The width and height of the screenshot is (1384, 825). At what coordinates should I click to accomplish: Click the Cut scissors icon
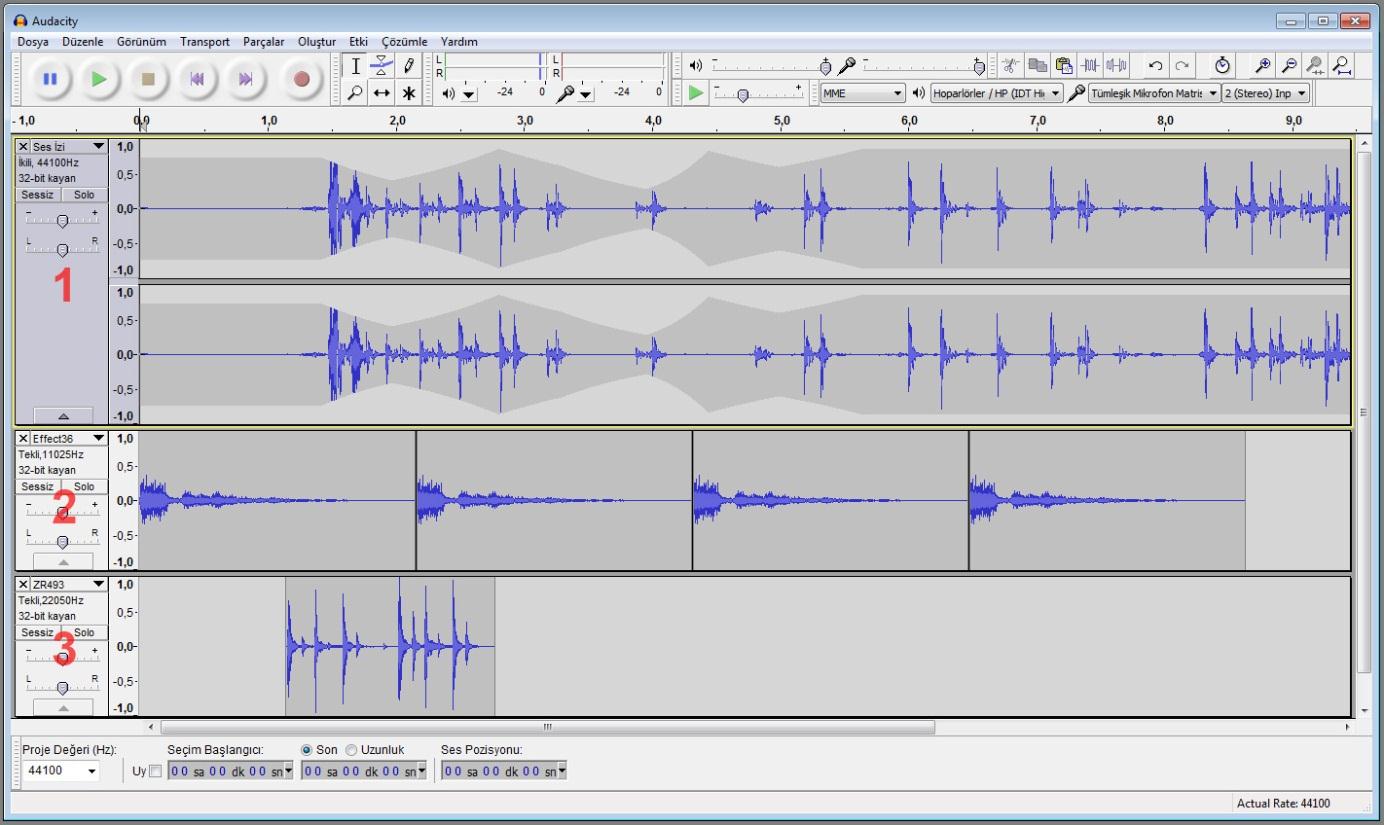pos(1010,65)
